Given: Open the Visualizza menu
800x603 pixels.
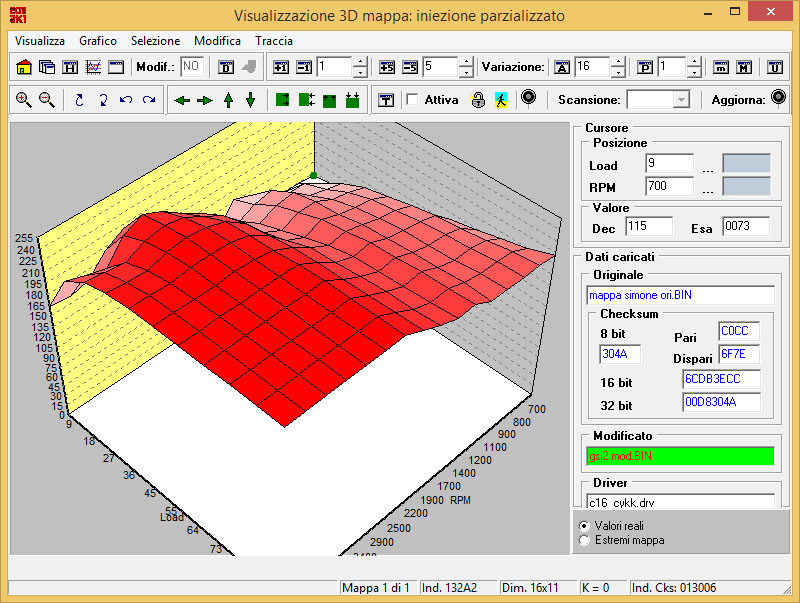Looking at the screenshot, I should pos(40,41).
